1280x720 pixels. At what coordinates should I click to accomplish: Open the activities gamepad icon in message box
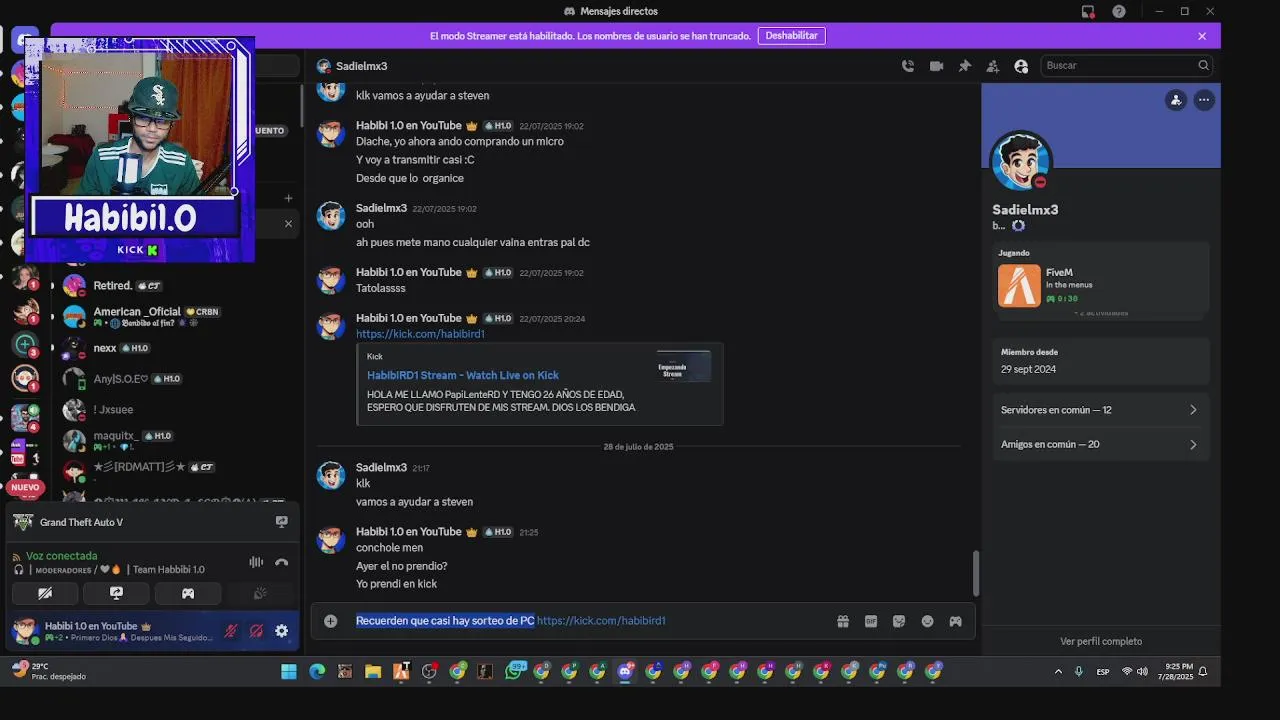(x=955, y=621)
